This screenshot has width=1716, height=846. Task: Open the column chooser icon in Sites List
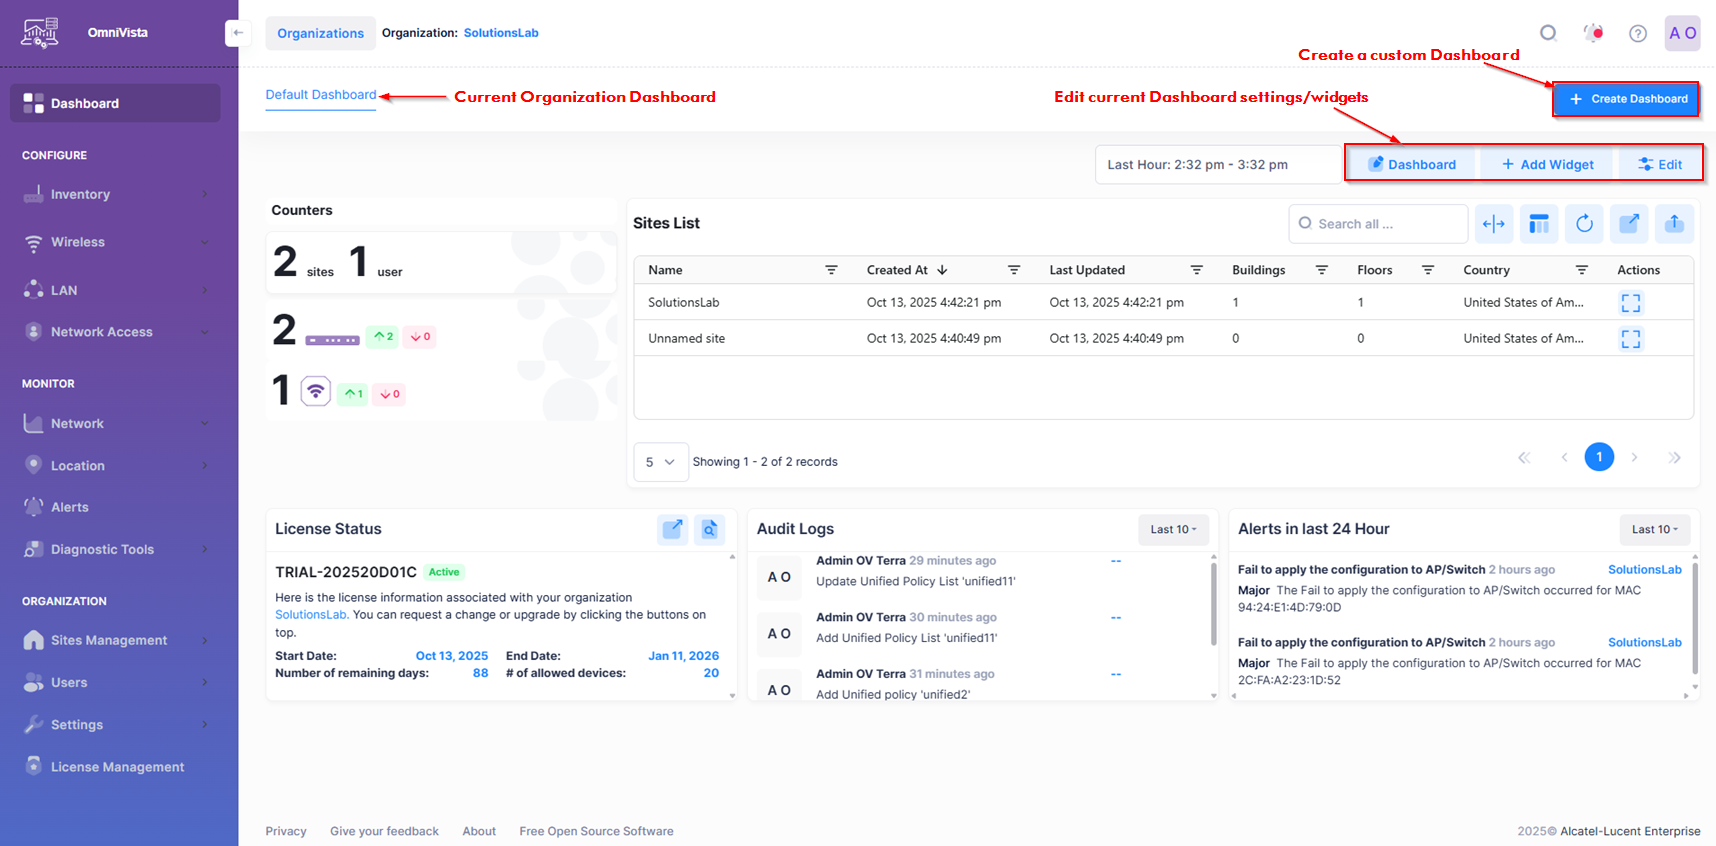coord(1539,224)
